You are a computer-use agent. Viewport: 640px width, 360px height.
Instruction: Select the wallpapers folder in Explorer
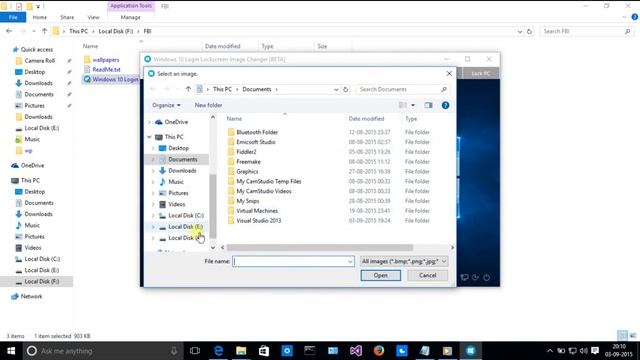pyautogui.click(x=105, y=60)
